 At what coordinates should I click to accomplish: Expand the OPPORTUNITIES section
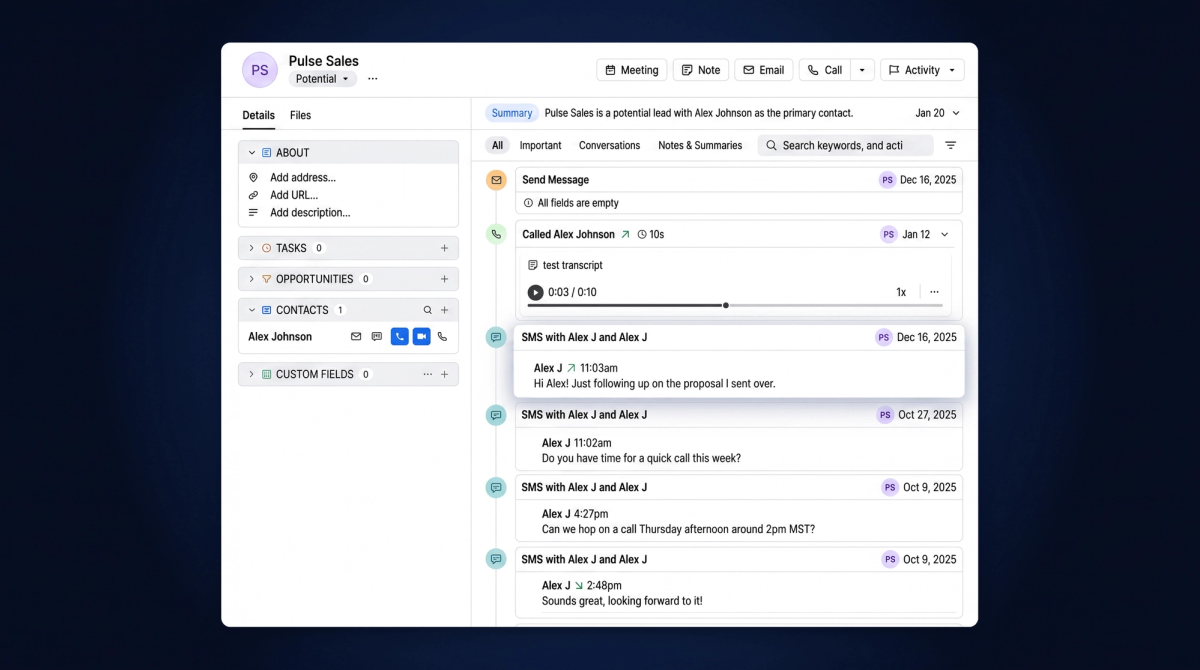point(252,279)
